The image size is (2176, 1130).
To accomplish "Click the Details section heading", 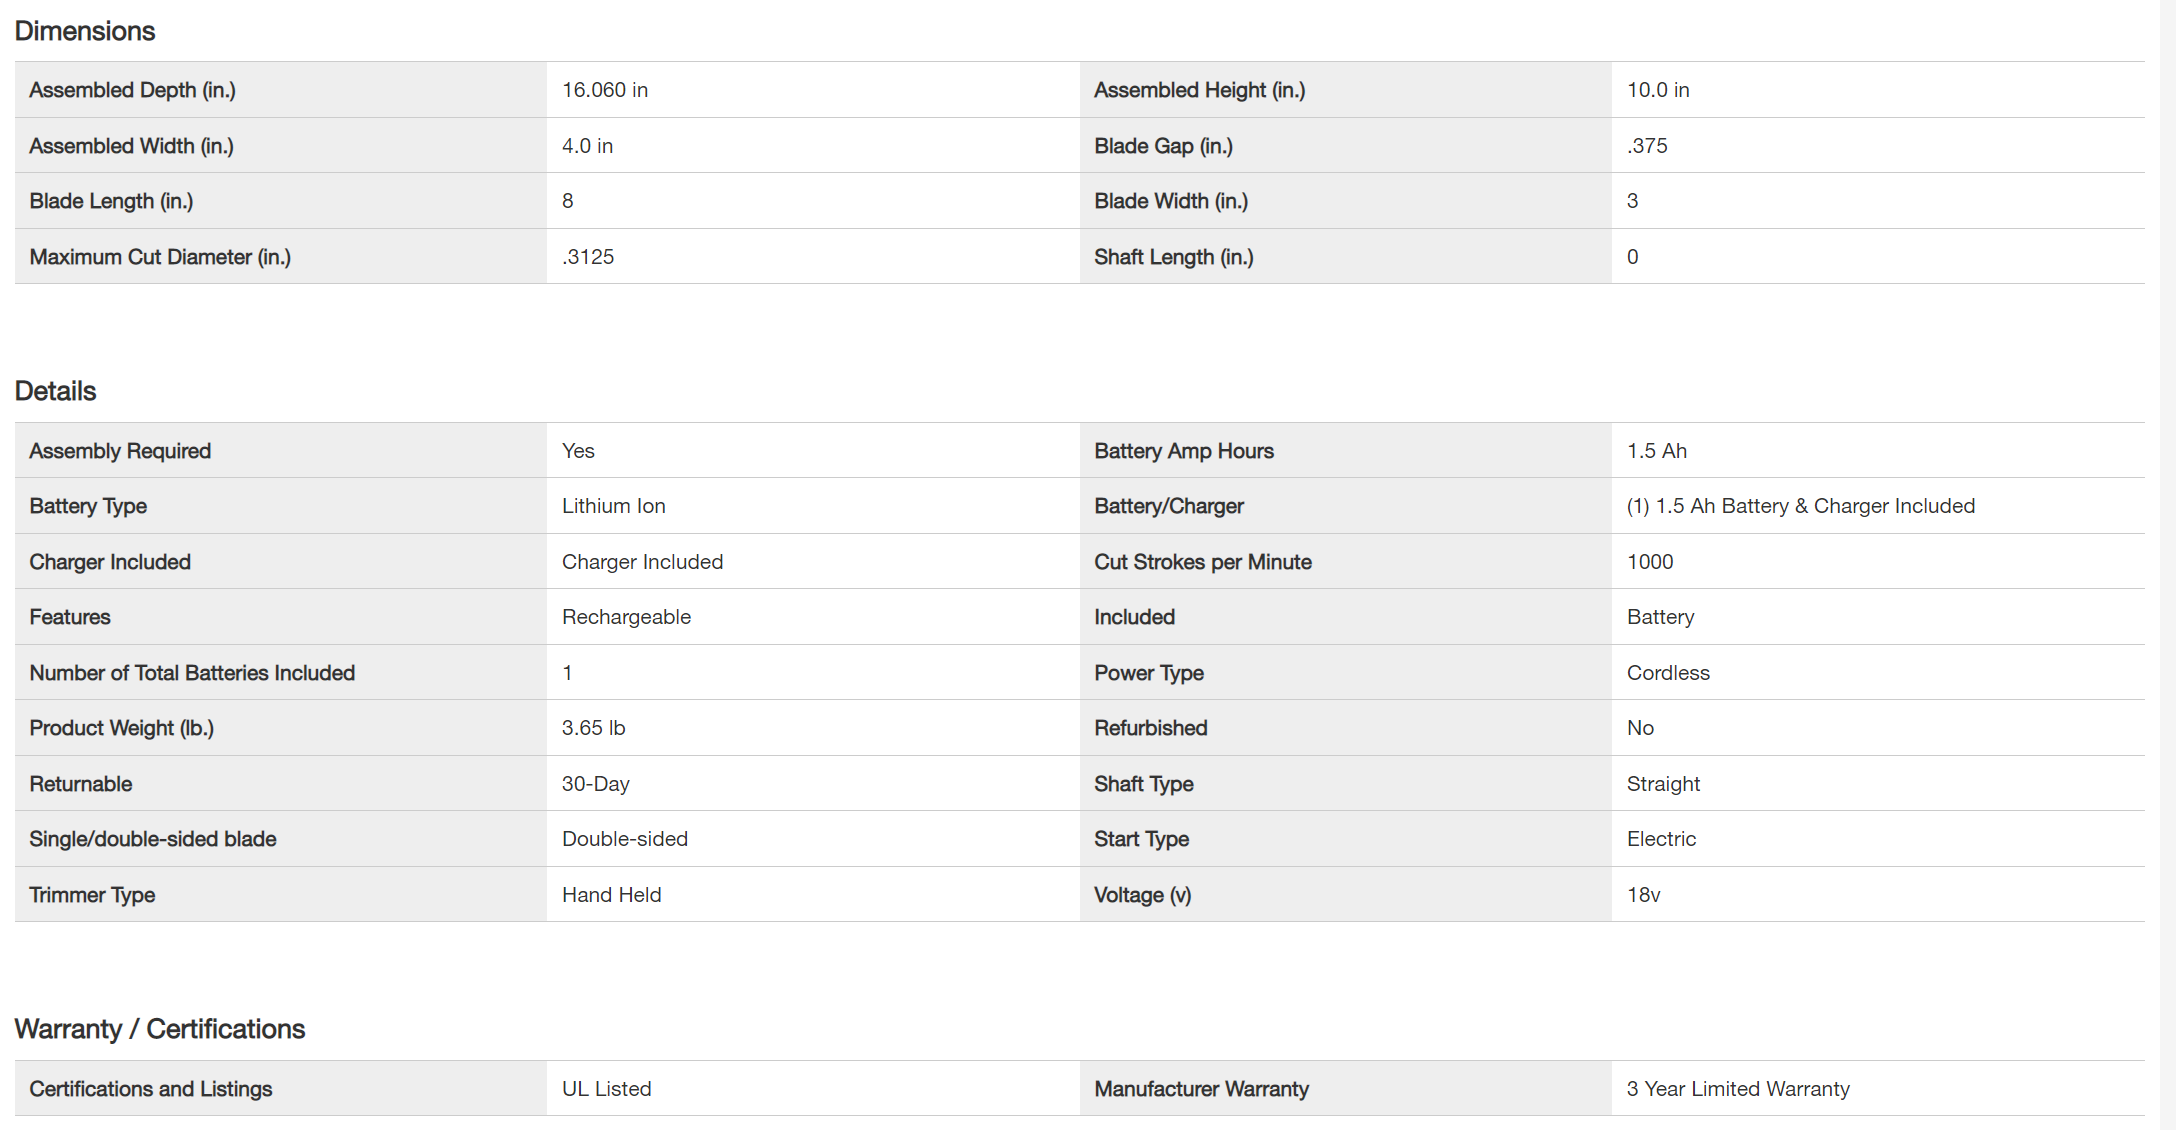I will point(55,391).
